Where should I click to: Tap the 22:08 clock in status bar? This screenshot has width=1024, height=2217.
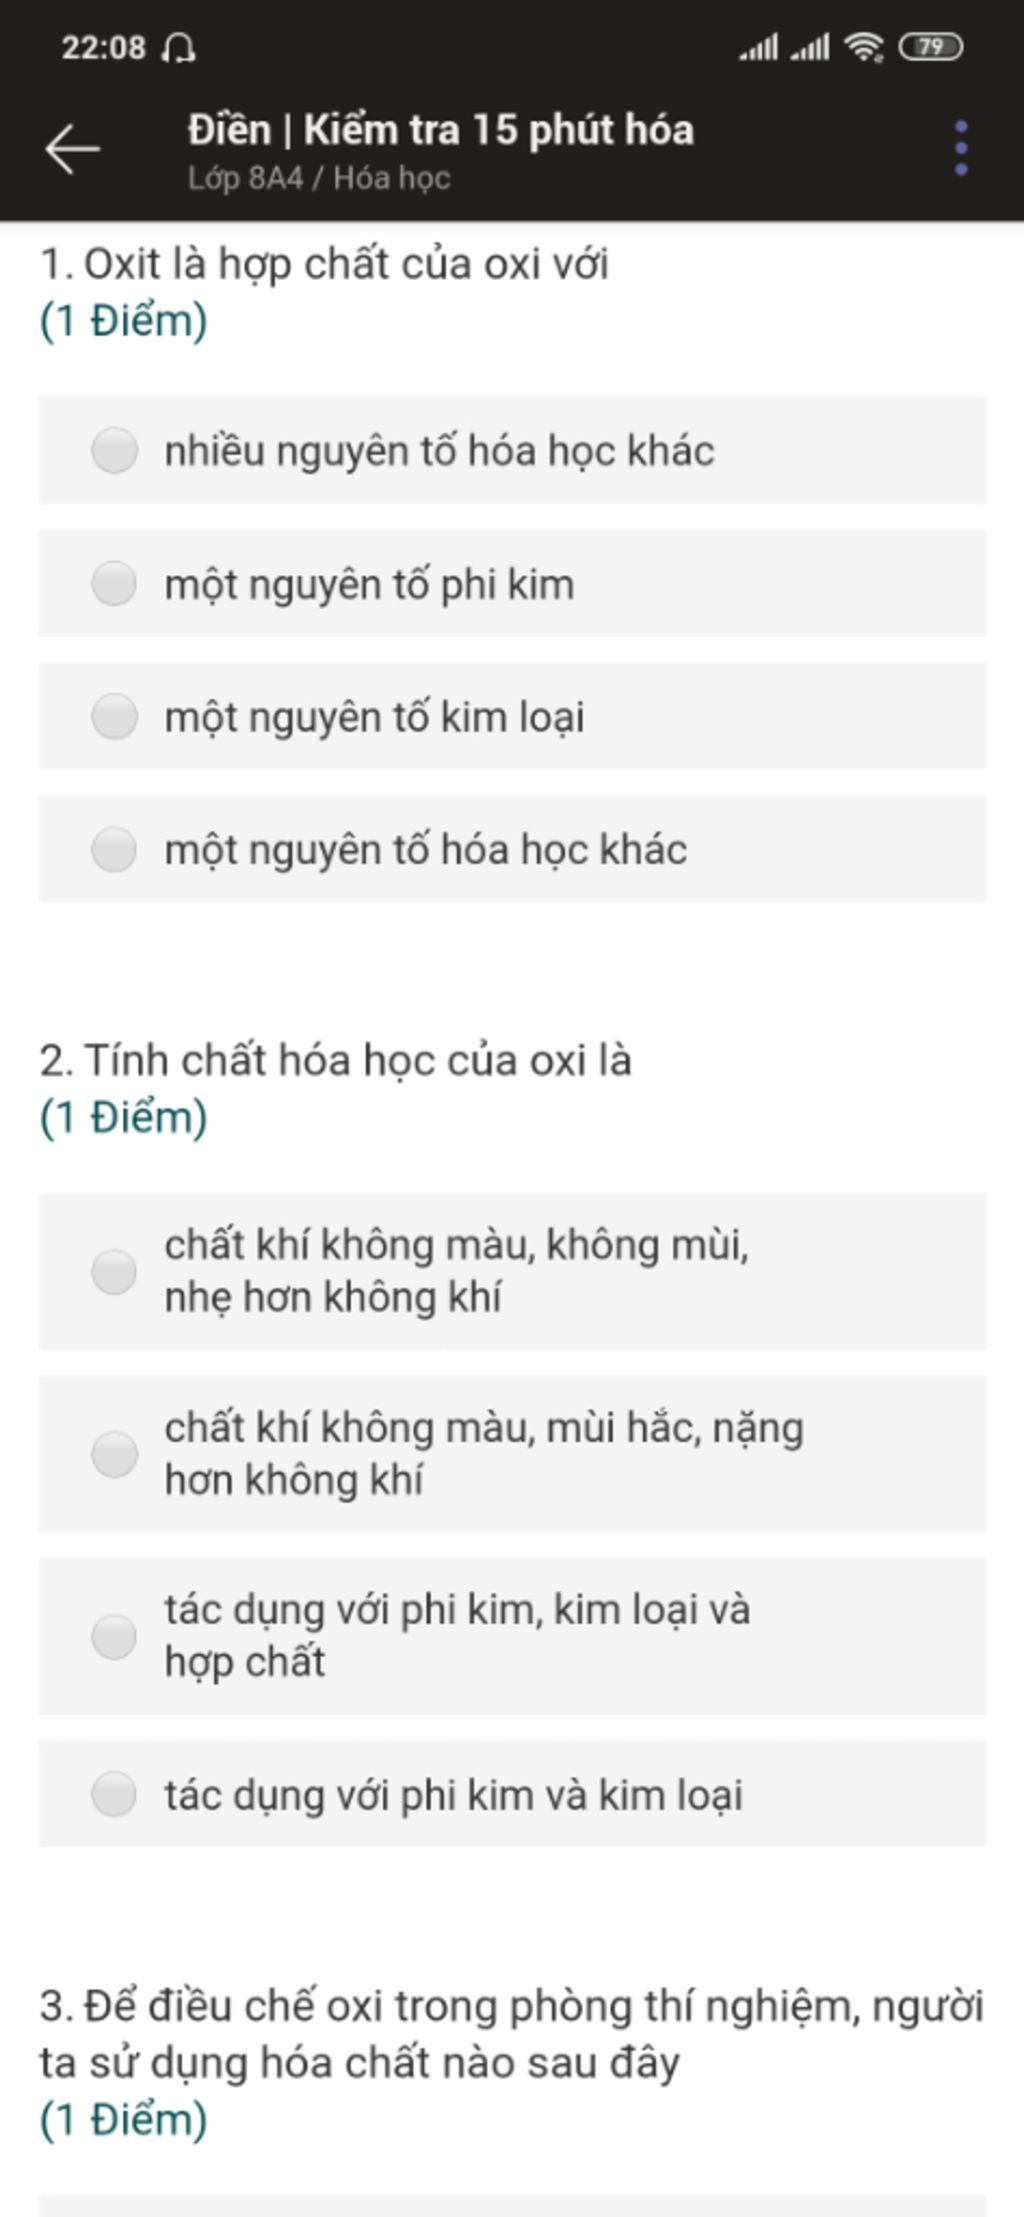[x=103, y=47]
